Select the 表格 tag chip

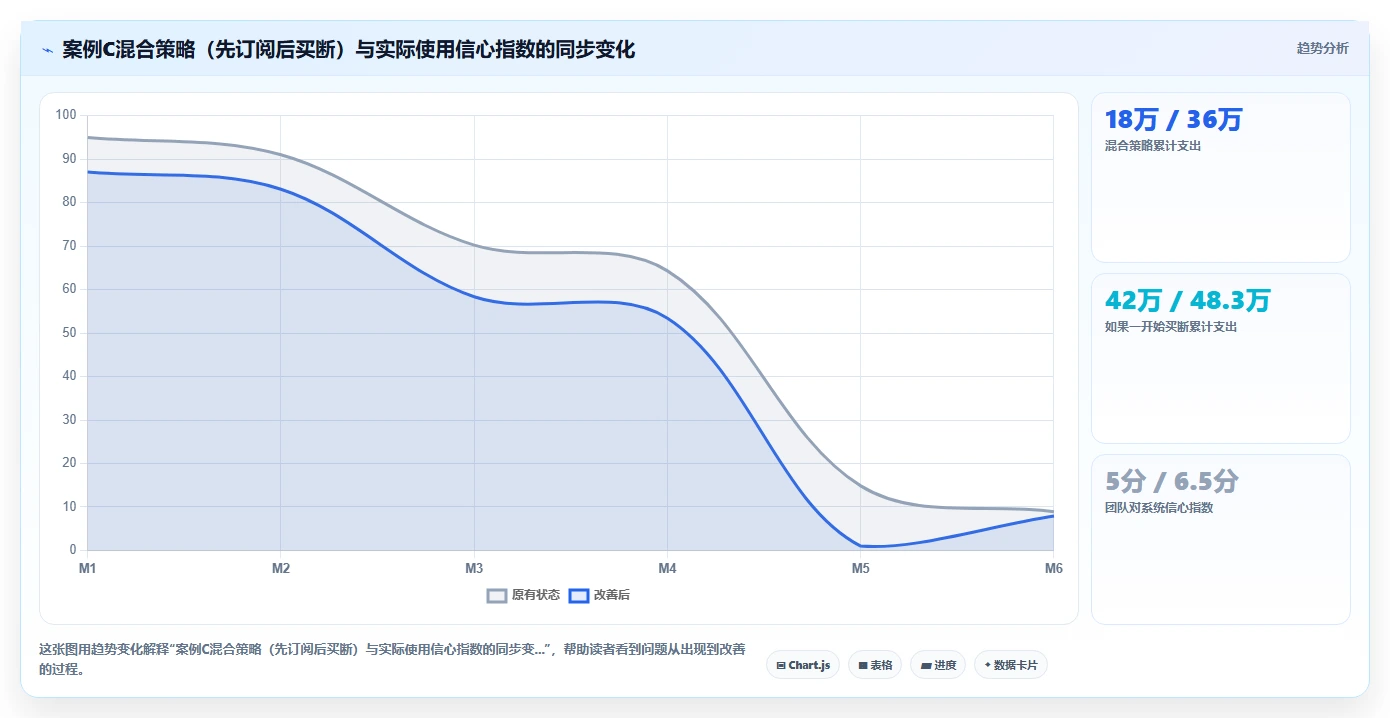875,665
